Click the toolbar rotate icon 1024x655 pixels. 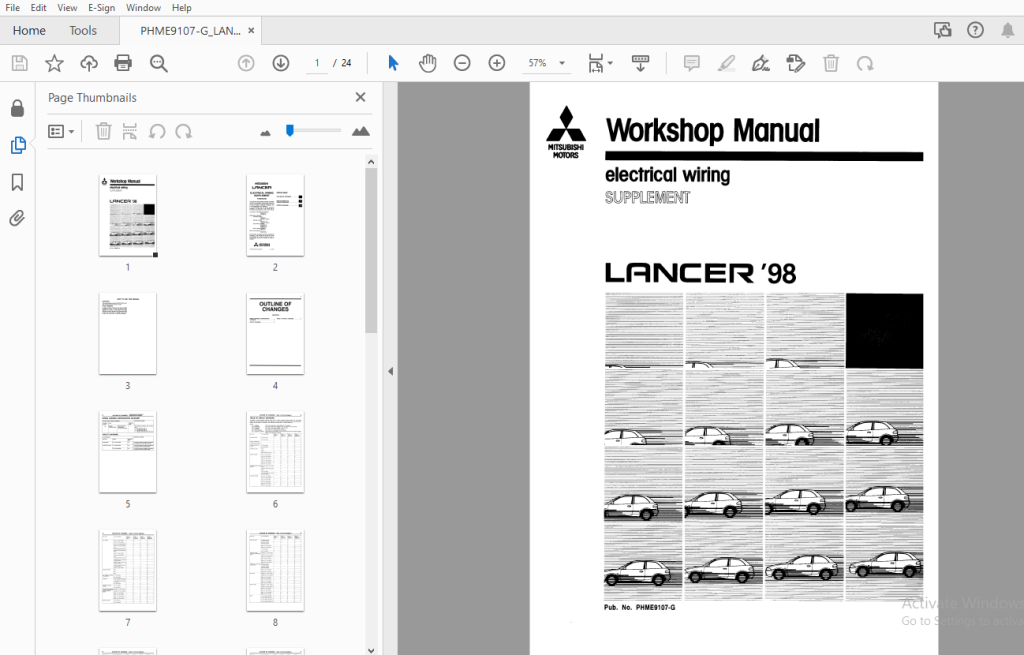(865, 63)
